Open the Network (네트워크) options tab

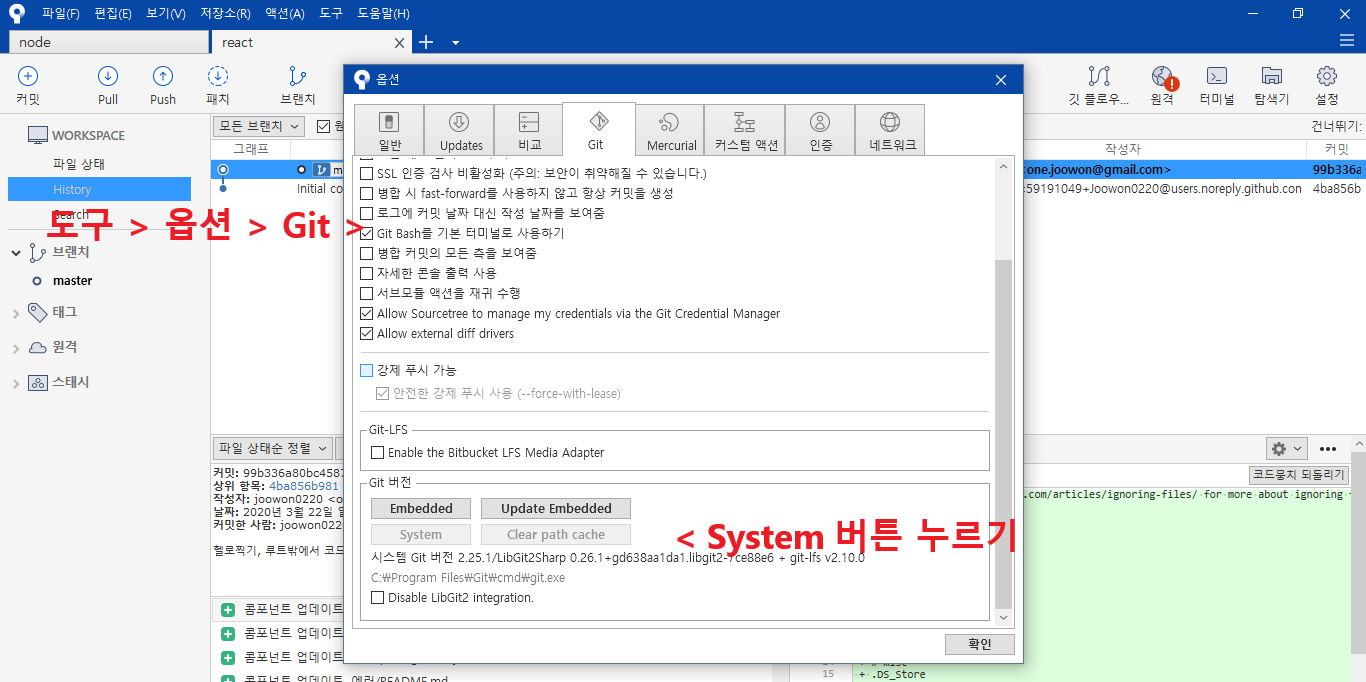tap(890, 131)
